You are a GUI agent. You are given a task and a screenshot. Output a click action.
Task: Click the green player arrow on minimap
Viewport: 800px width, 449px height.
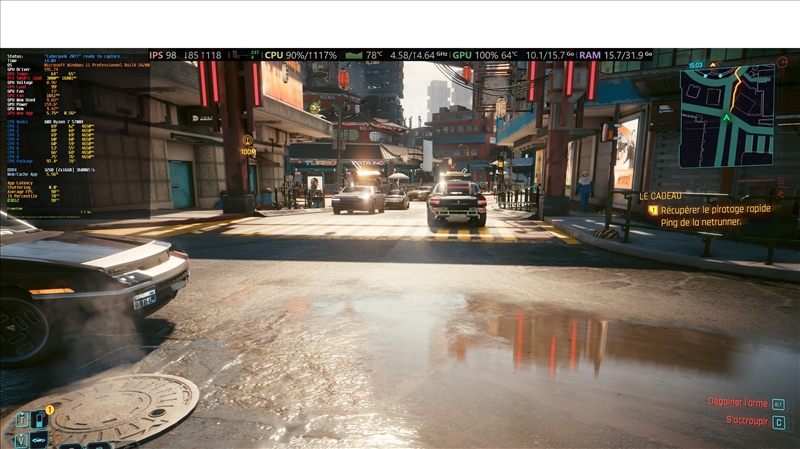(x=727, y=118)
